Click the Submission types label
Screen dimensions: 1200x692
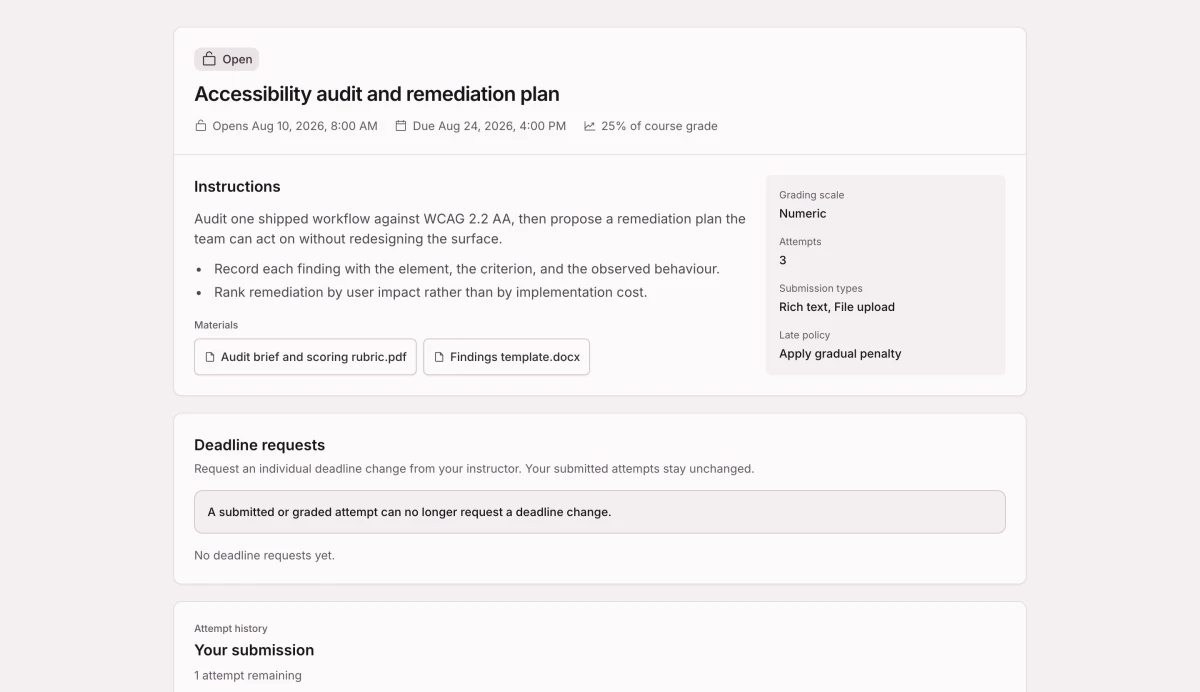[821, 288]
